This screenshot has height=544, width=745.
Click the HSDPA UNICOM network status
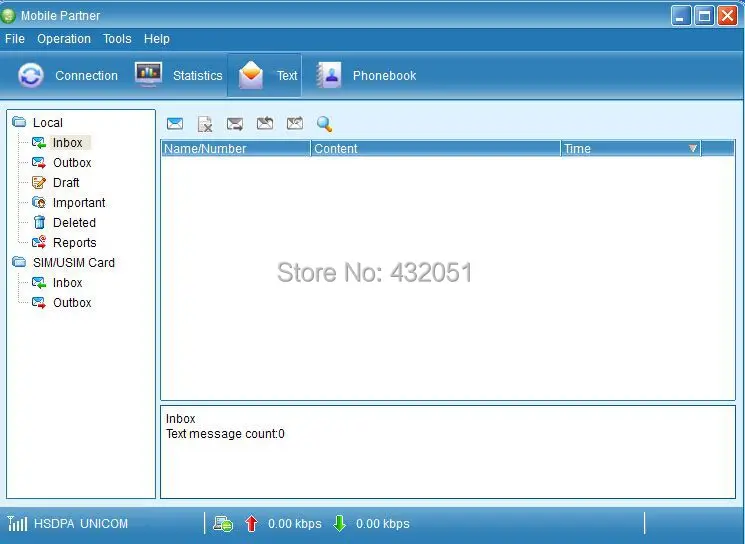[x=81, y=524]
